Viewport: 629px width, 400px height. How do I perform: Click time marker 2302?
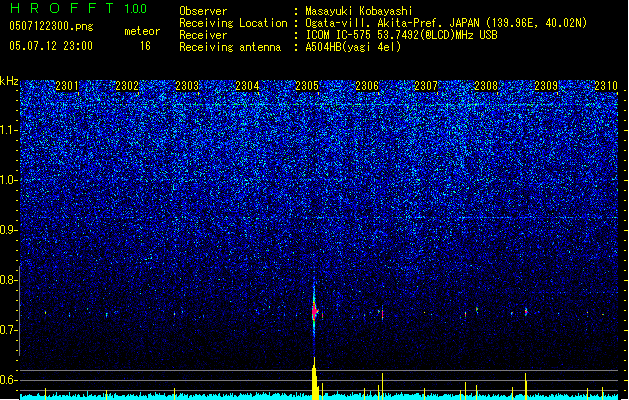[x=127, y=86]
